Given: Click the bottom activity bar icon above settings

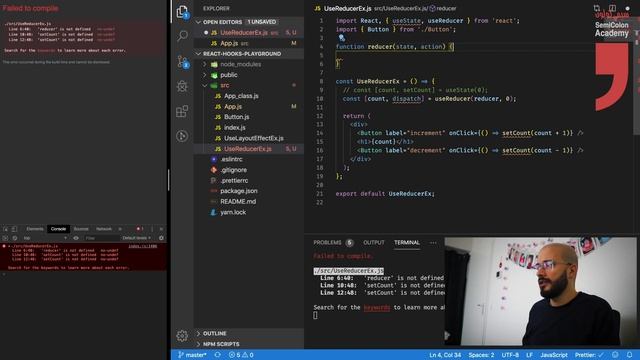Looking at the screenshot, I should [x=182, y=136].
